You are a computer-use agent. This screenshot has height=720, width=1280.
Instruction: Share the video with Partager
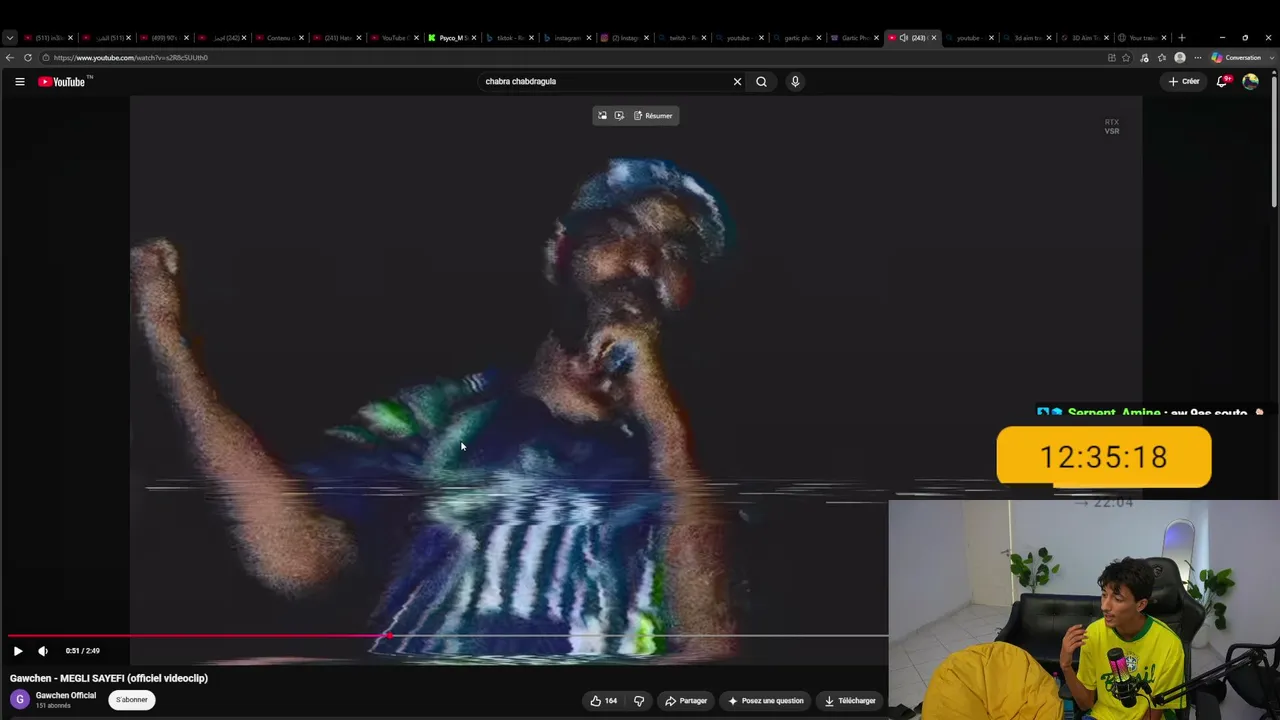coord(686,701)
